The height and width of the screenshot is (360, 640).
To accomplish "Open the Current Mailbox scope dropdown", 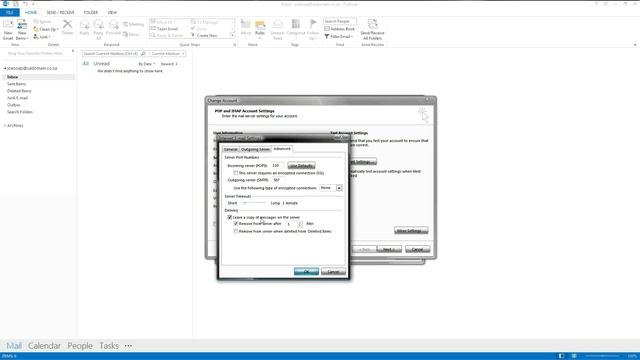I will [168, 53].
